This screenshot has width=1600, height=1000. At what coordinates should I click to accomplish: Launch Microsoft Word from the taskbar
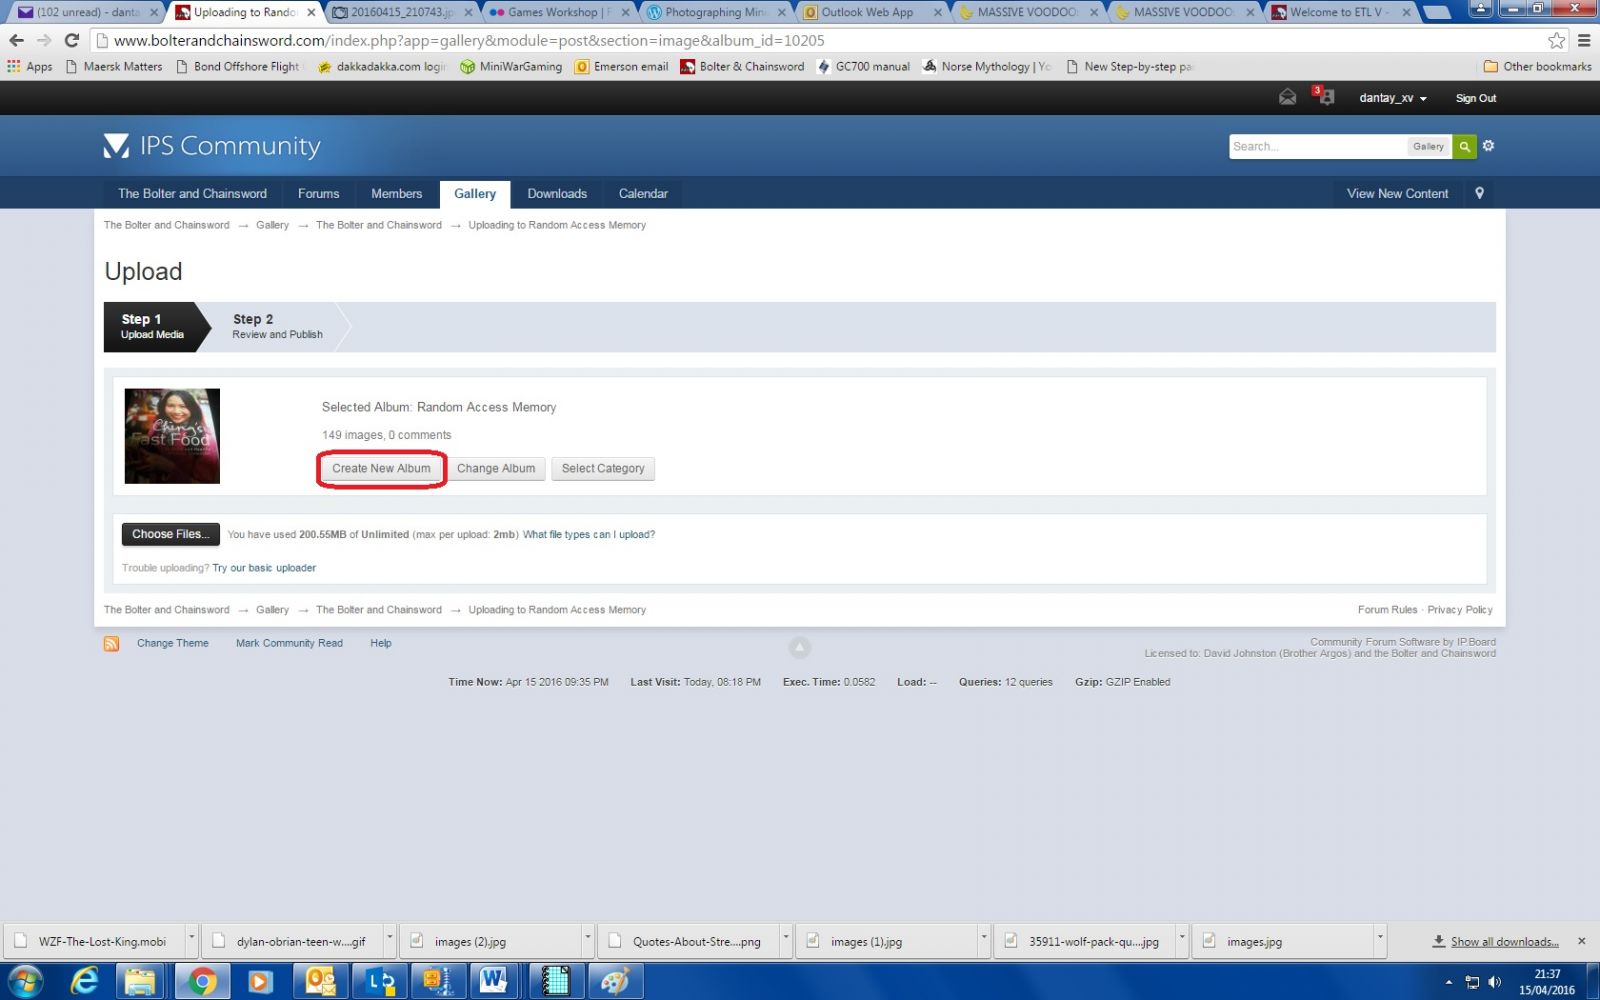tap(493, 981)
